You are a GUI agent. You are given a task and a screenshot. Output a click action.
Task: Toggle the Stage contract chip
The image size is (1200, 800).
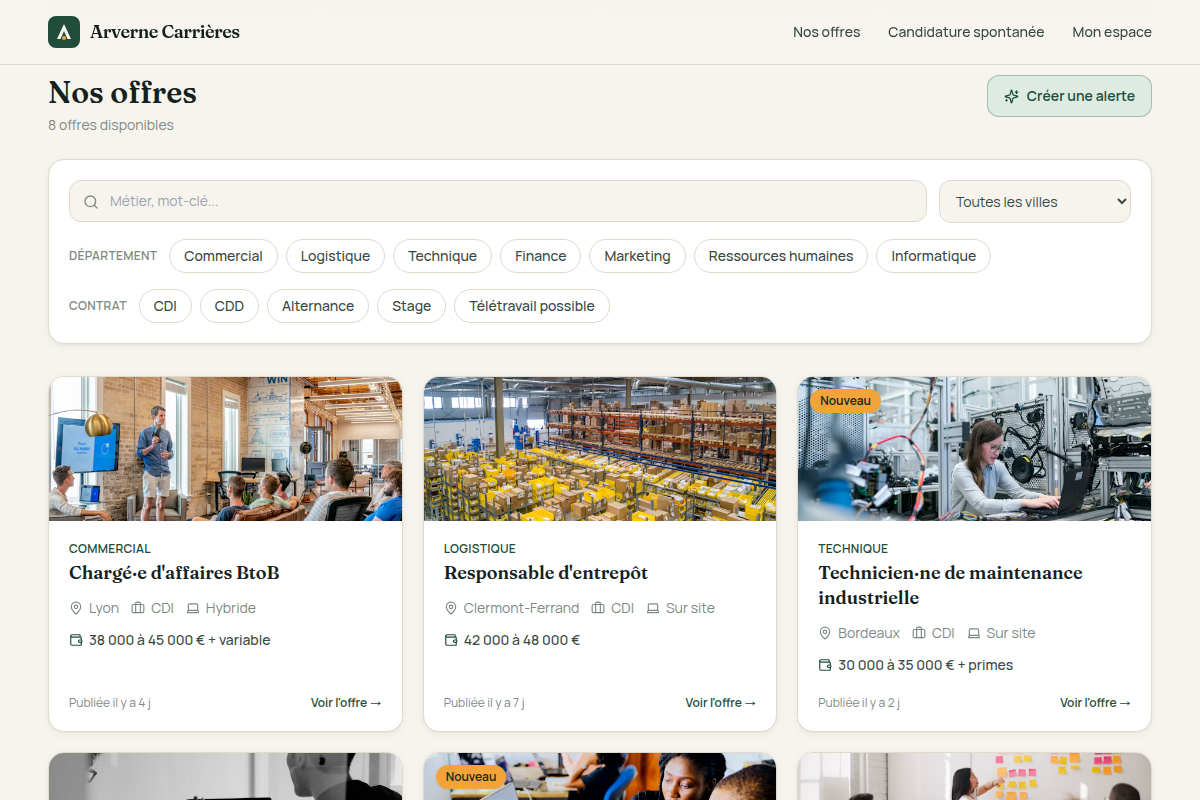[411, 306]
